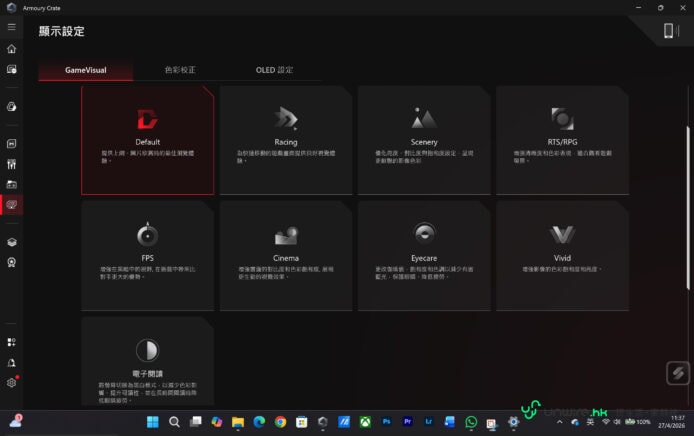Select the Vivid GameVisual mode
The image size is (694, 436).
(x=562, y=256)
